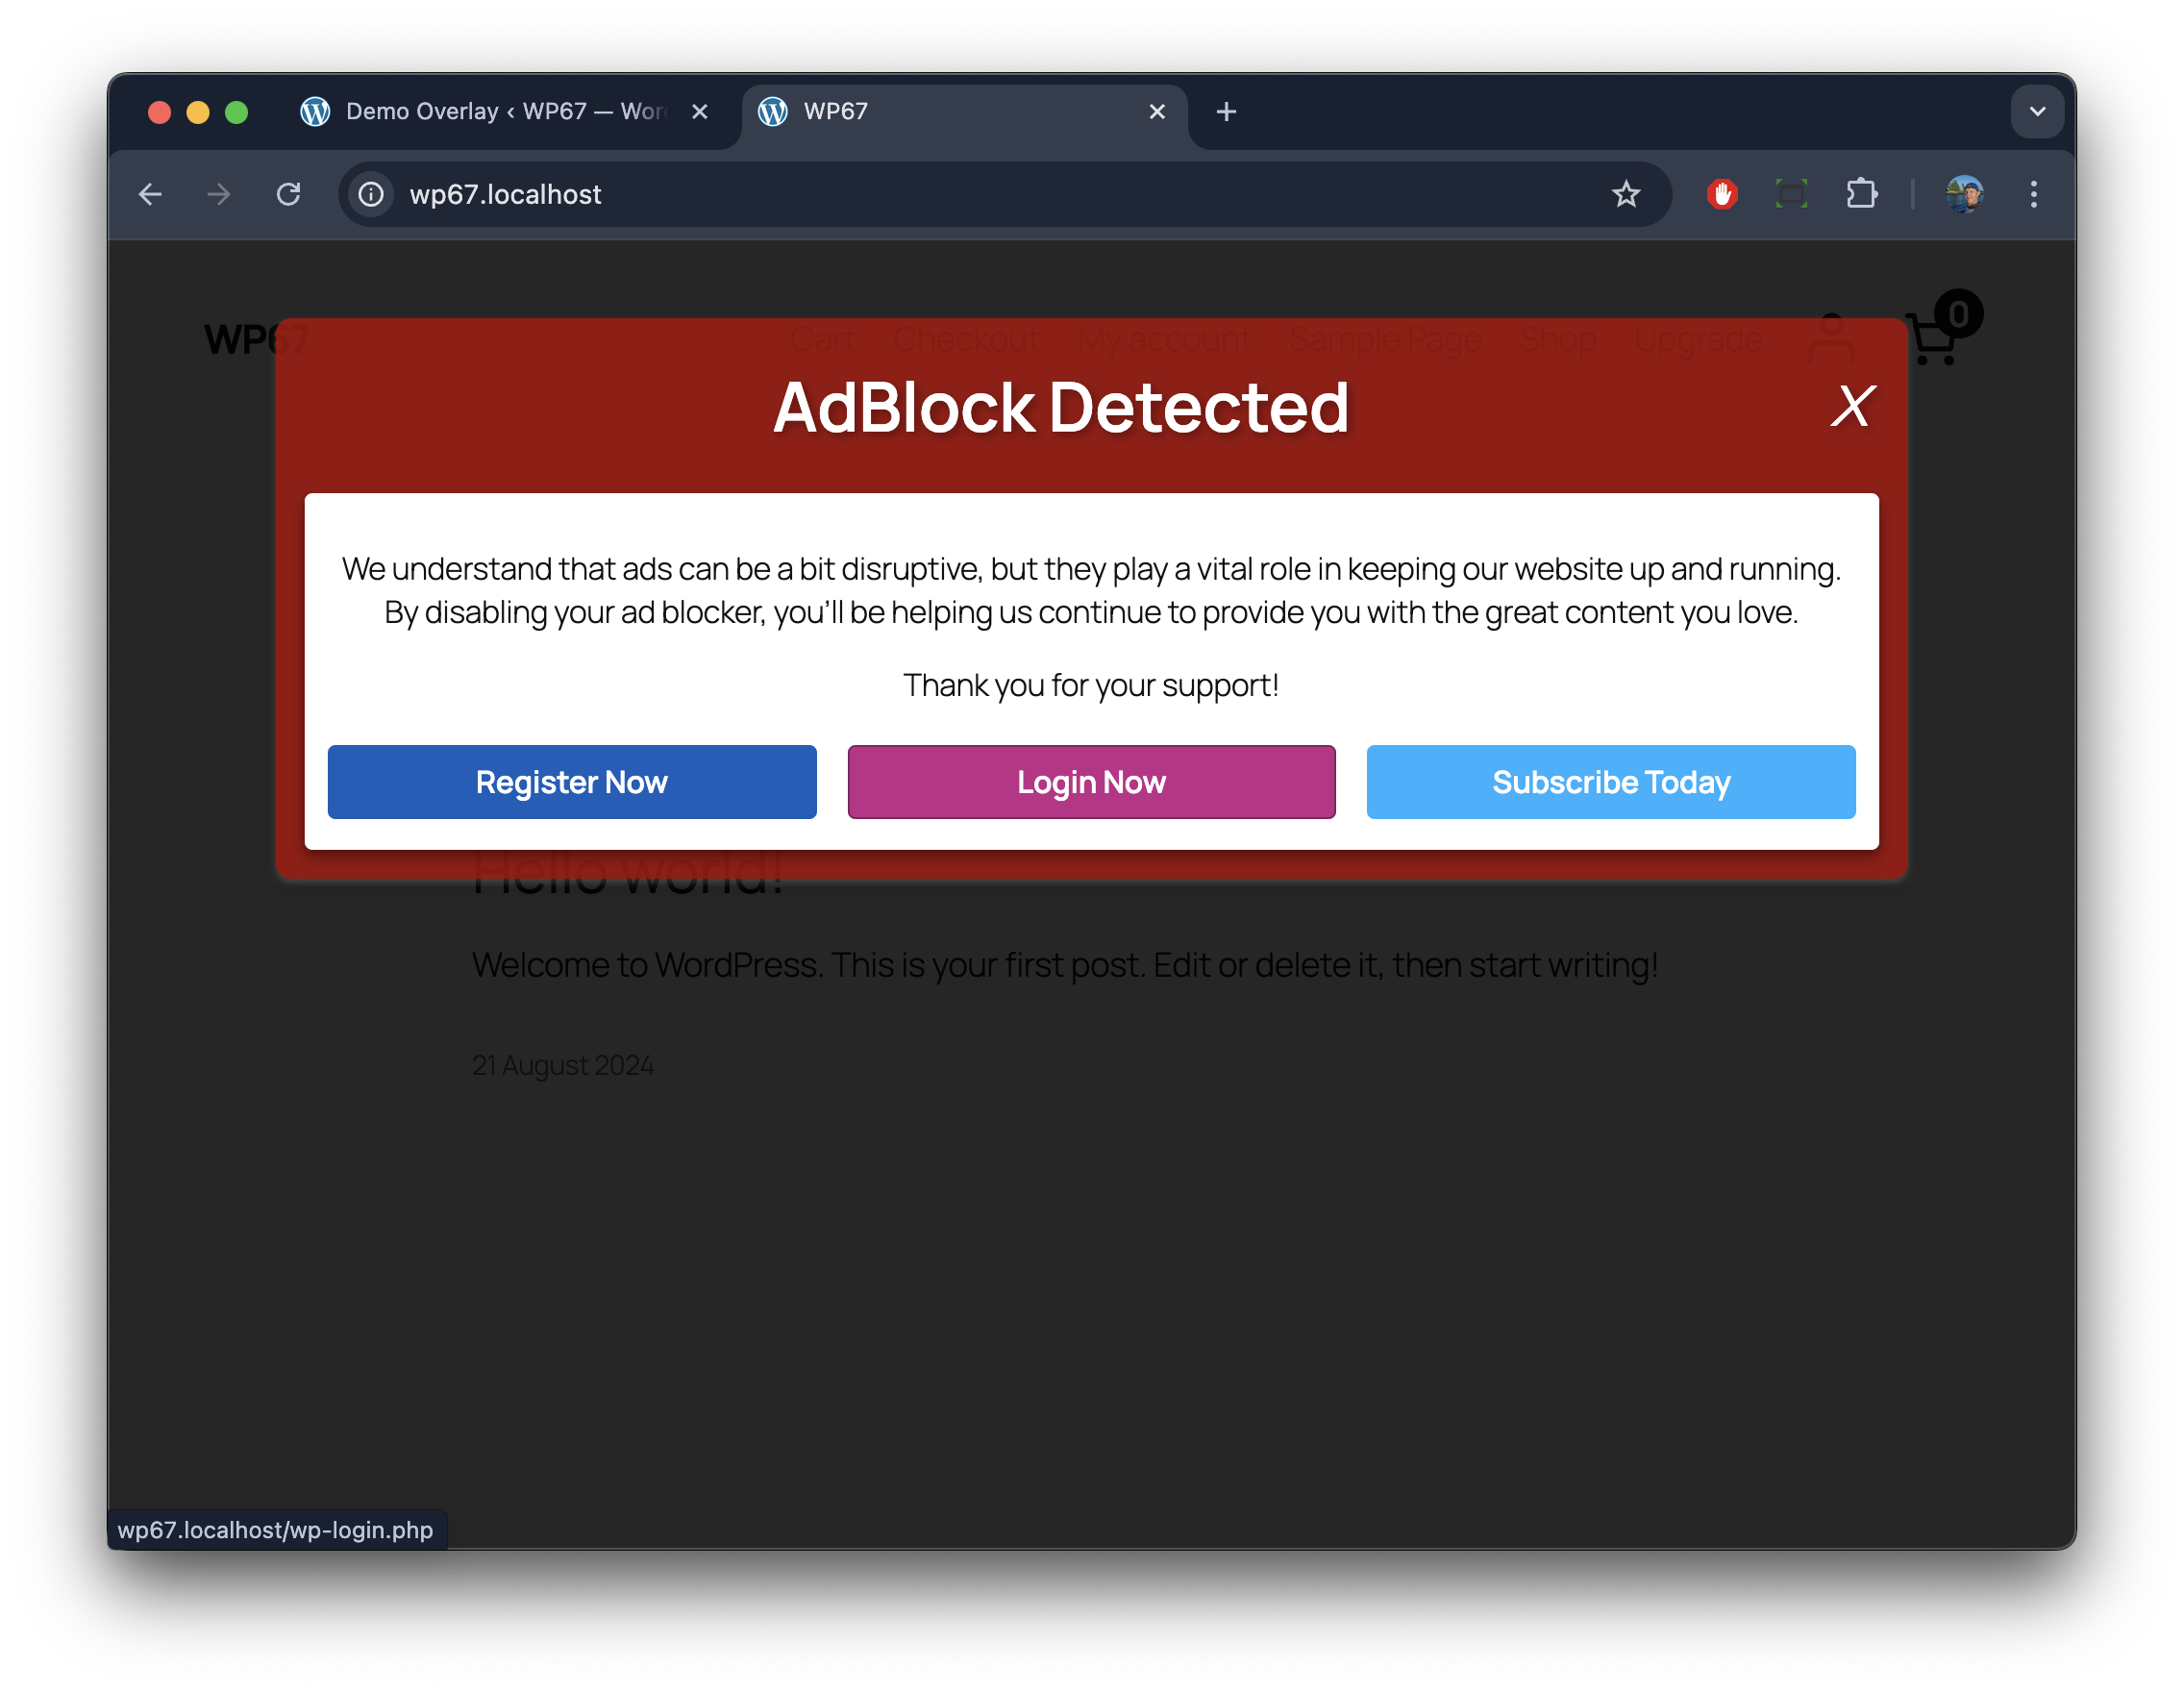Click the Subscribe Today button

click(x=1611, y=782)
